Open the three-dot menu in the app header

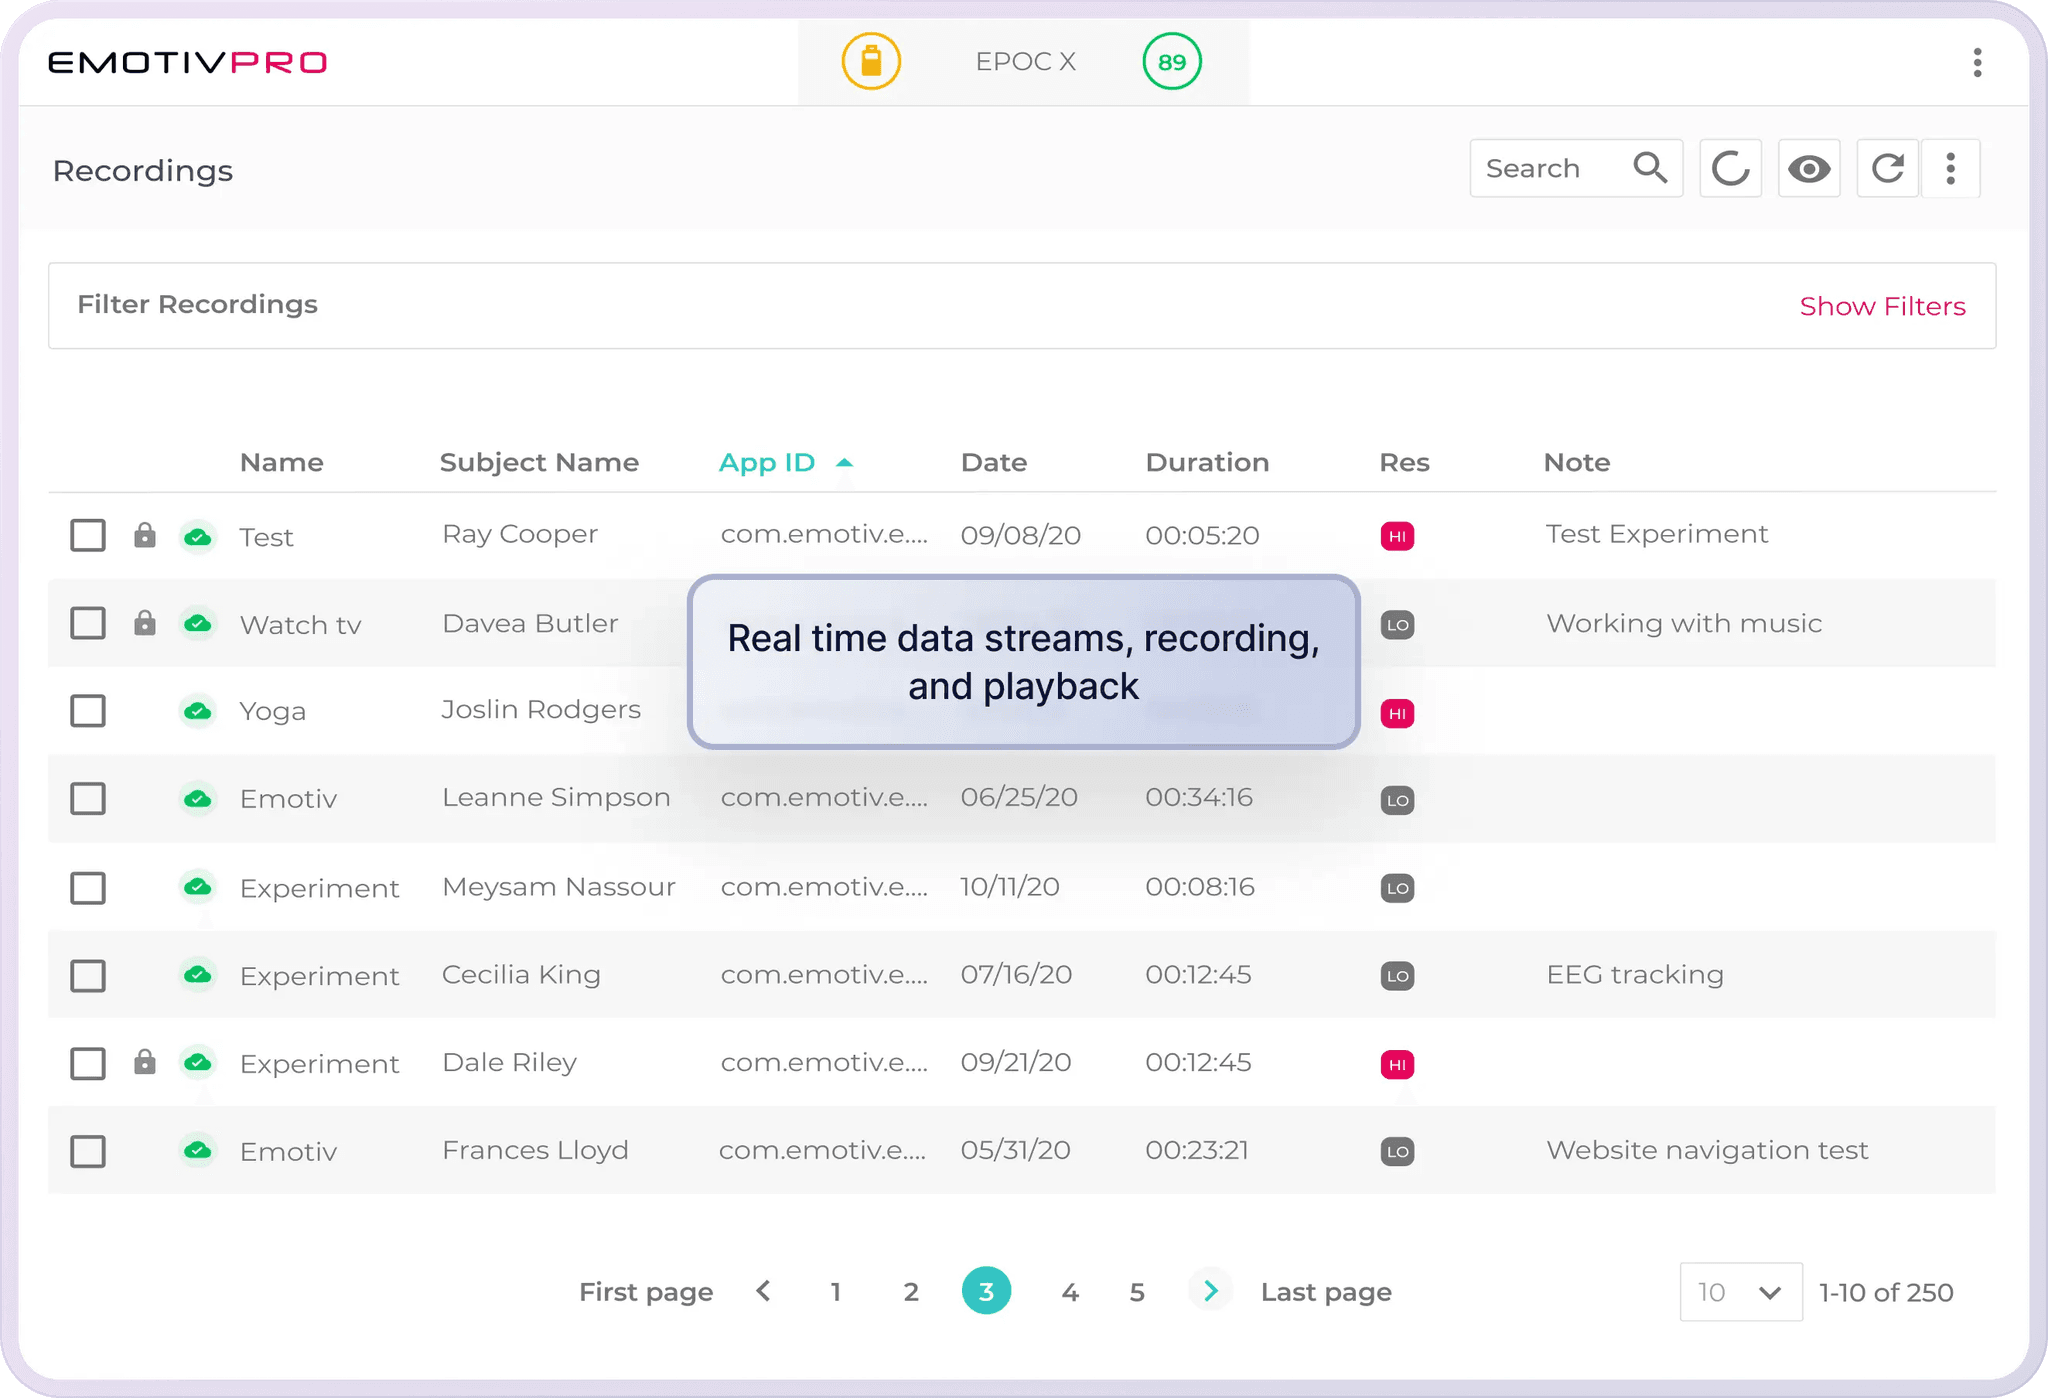[1976, 62]
